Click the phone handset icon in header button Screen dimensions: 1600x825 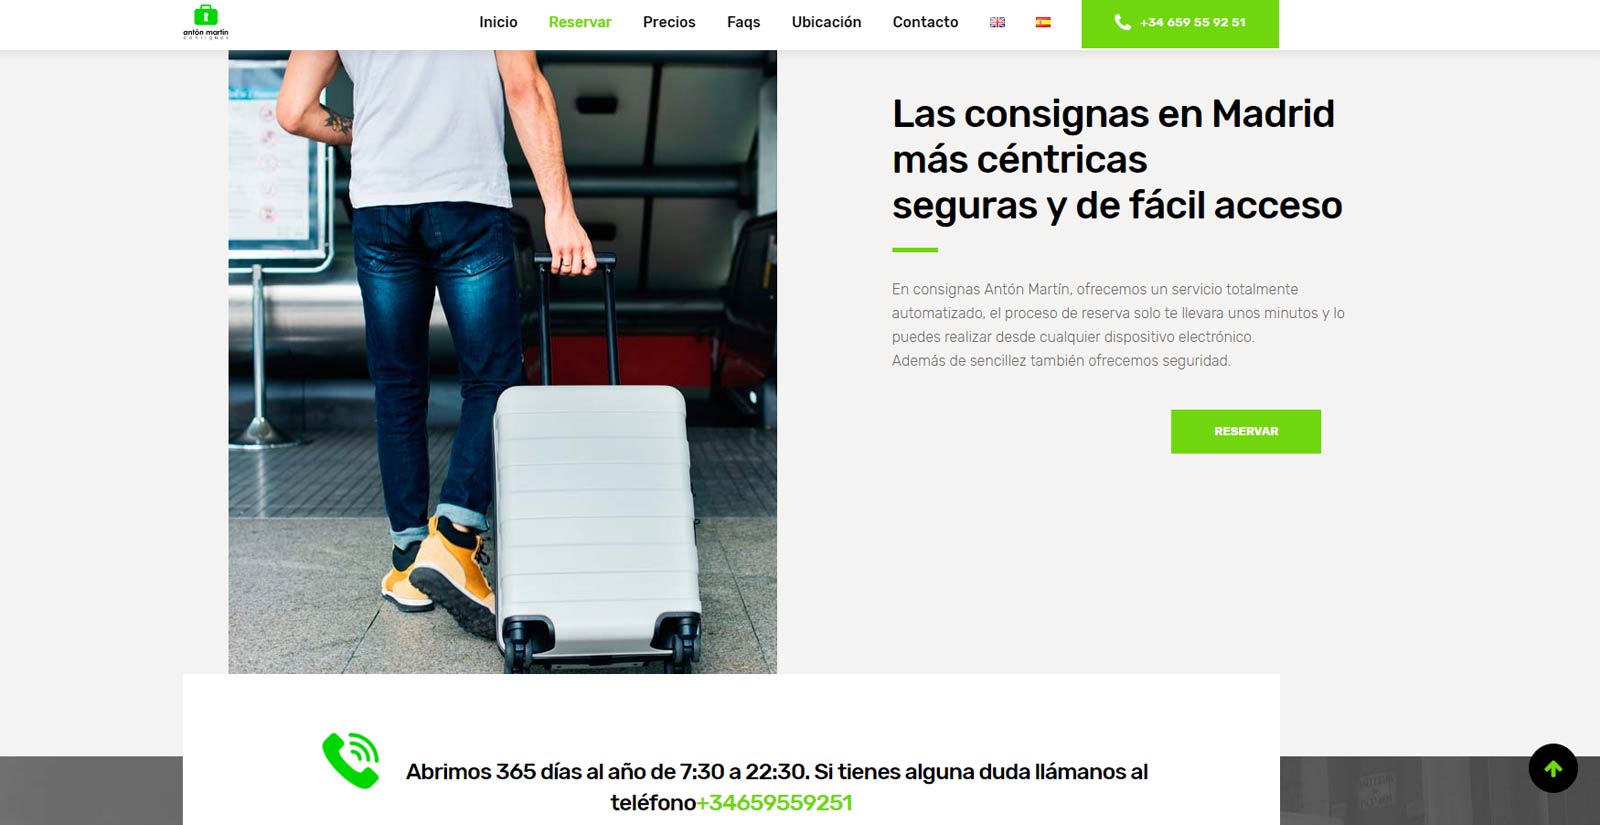click(1122, 22)
